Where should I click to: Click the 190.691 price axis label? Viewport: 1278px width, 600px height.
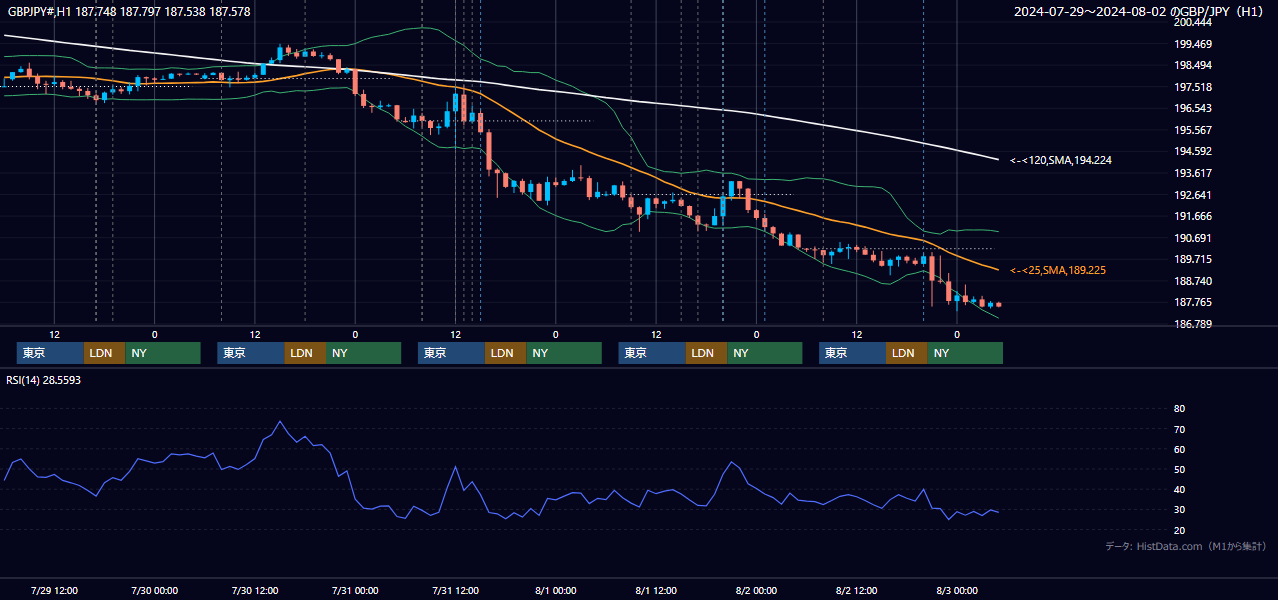click(1193, 238)
